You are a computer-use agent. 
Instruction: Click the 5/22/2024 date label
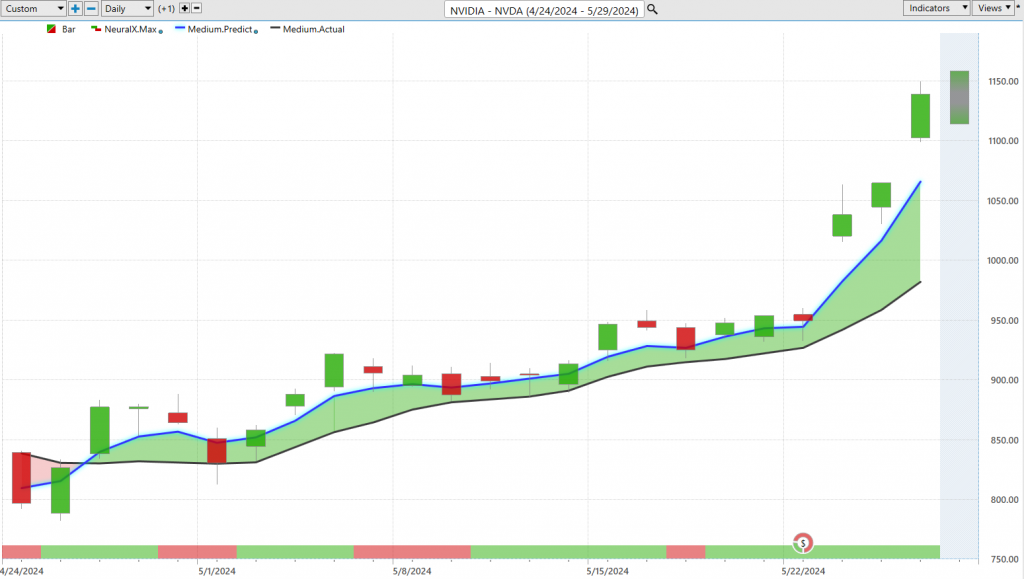803,571
